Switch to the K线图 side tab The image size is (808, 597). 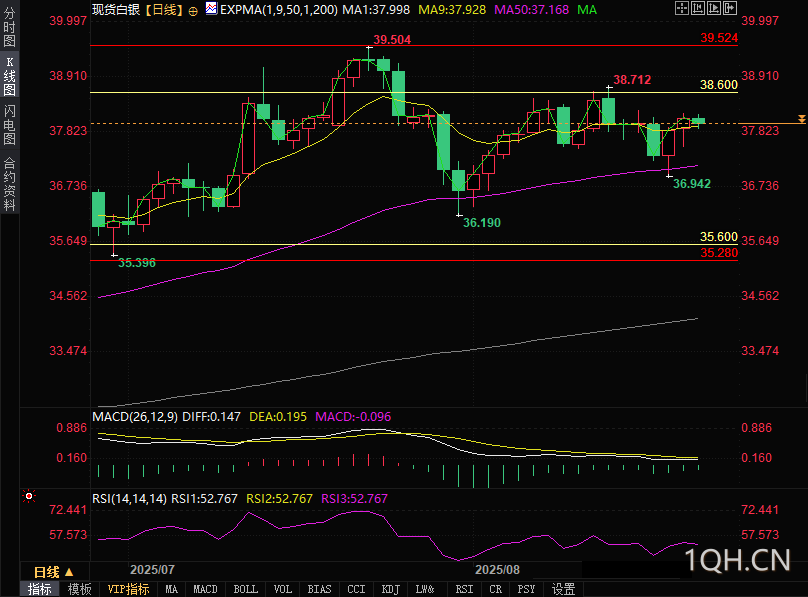[x=9, y=76]
